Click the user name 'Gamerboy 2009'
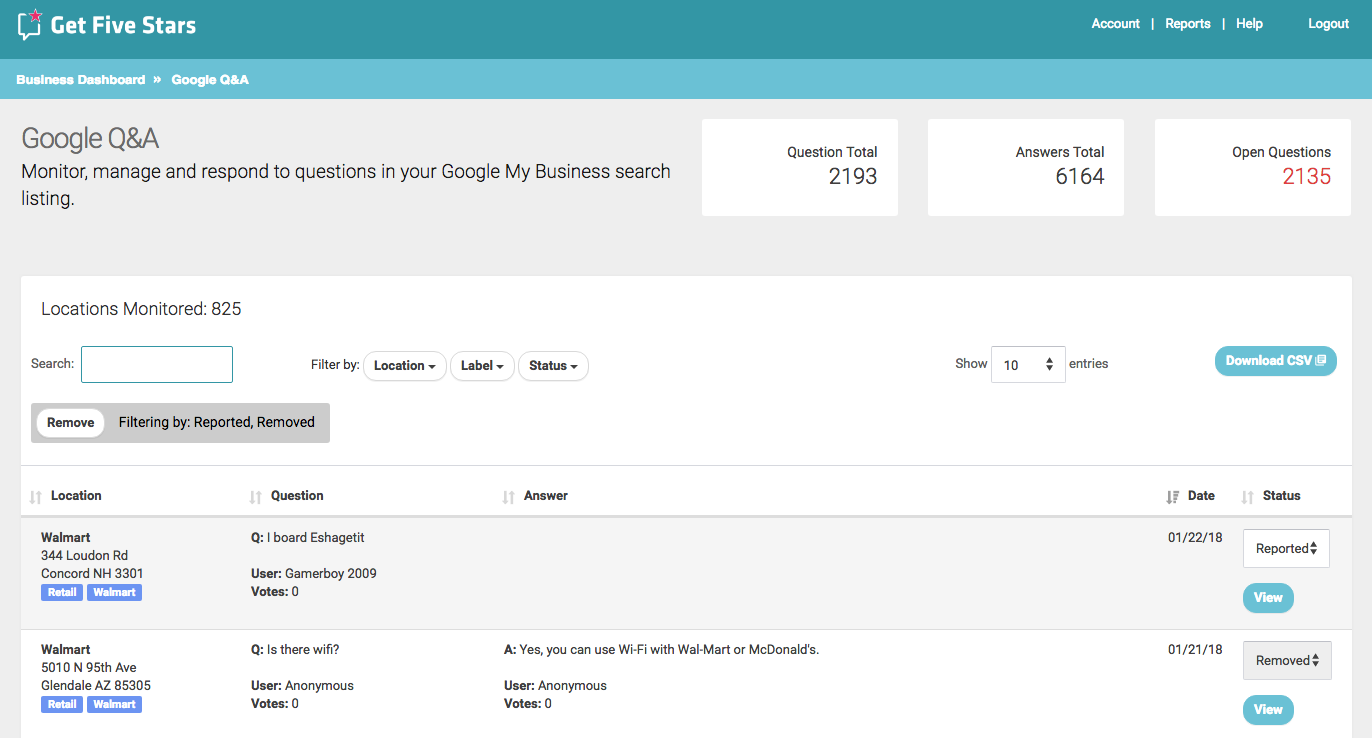Screen dimensions: 1372x738 pos(331,574)
